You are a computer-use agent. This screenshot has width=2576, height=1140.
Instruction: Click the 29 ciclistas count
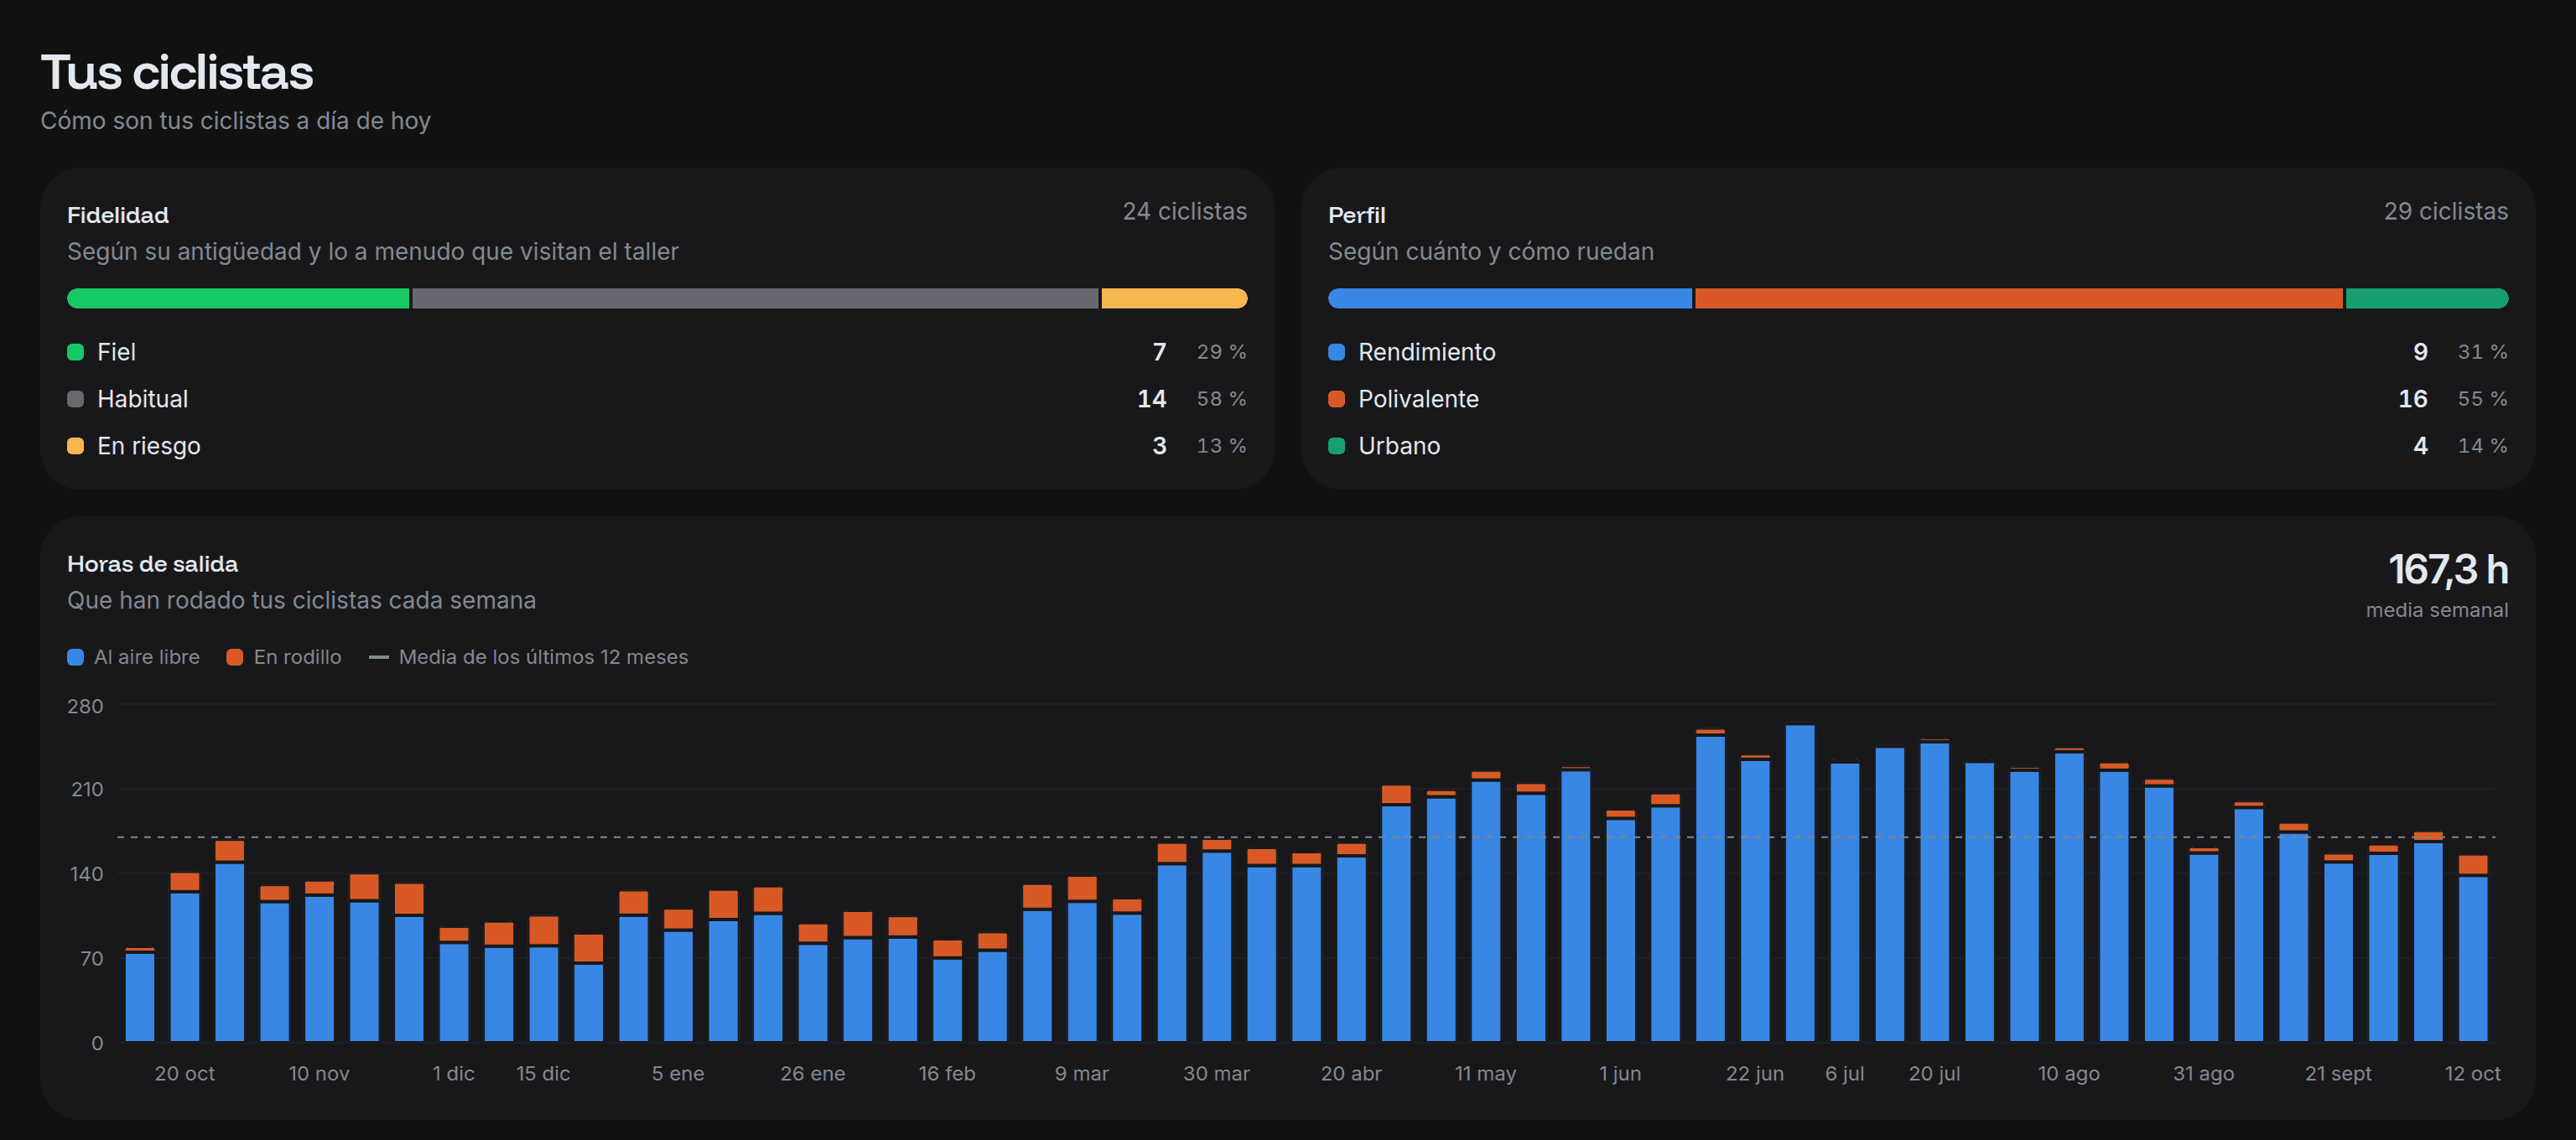tap(2445, 212)
